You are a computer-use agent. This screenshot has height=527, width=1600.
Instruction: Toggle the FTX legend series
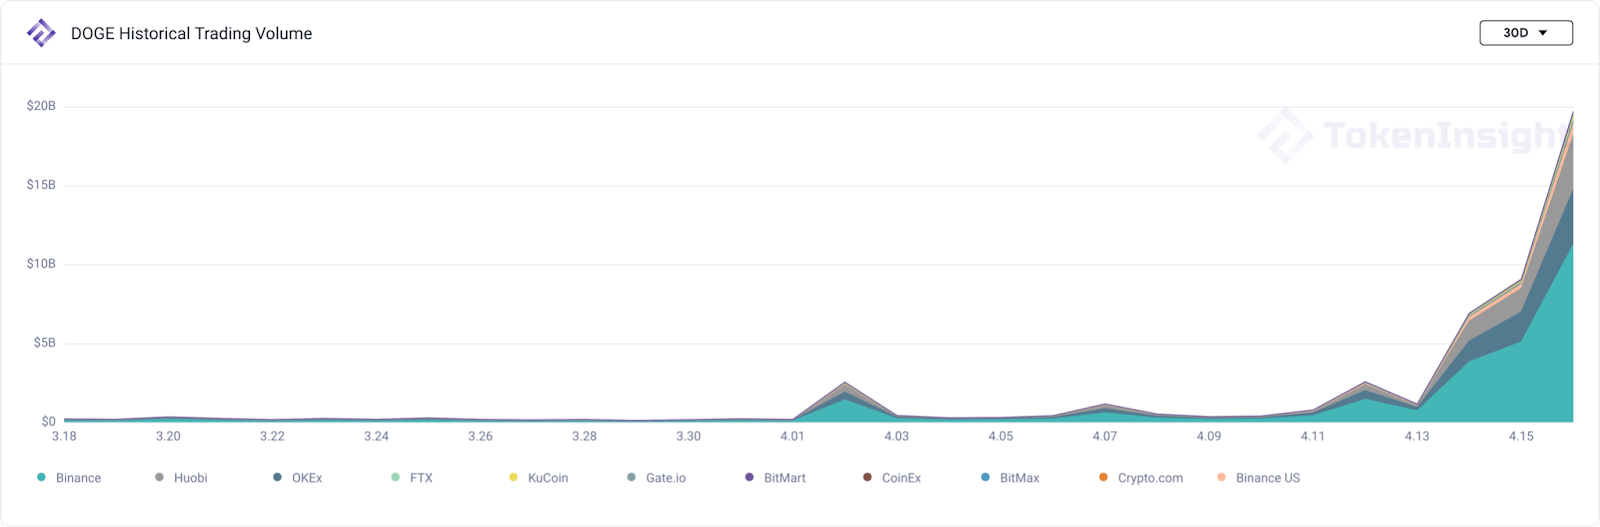[412, 478]
